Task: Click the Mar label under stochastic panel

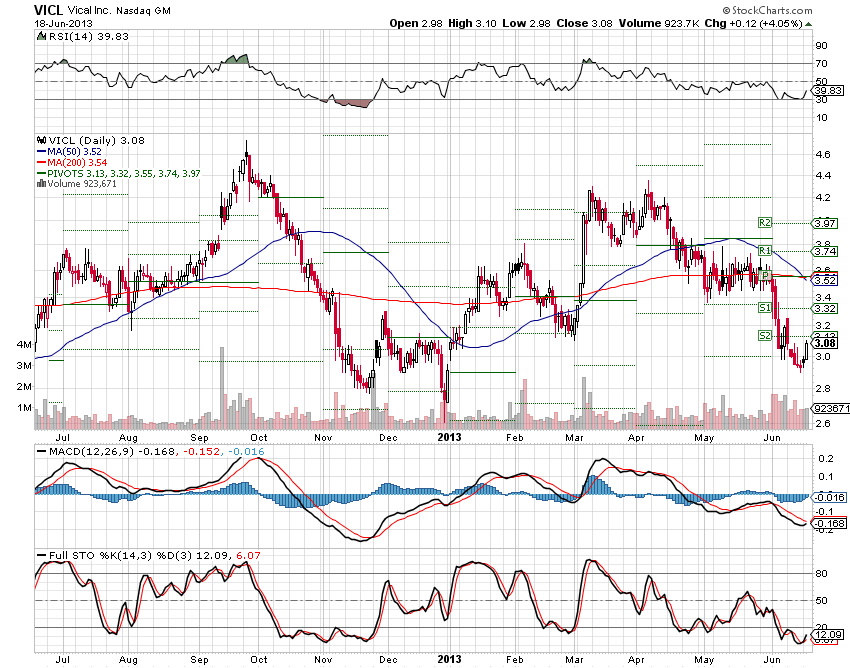Action: tap(574, 660)
